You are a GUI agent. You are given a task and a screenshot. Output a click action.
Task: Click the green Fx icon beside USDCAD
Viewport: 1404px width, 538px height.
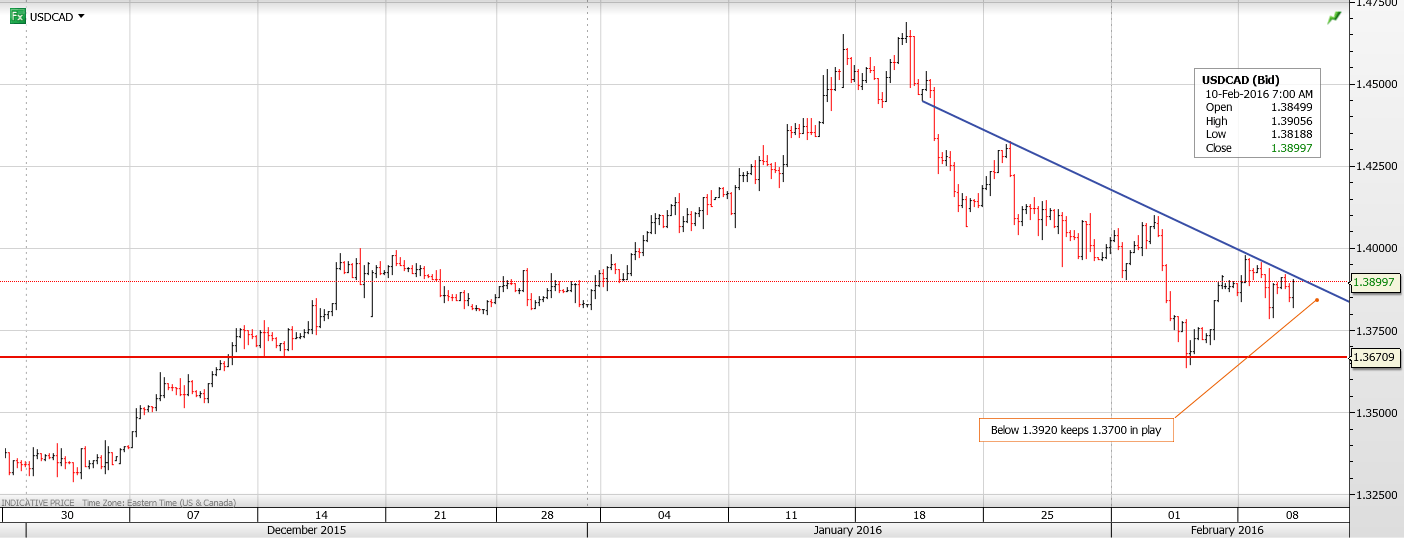(17, 16)
